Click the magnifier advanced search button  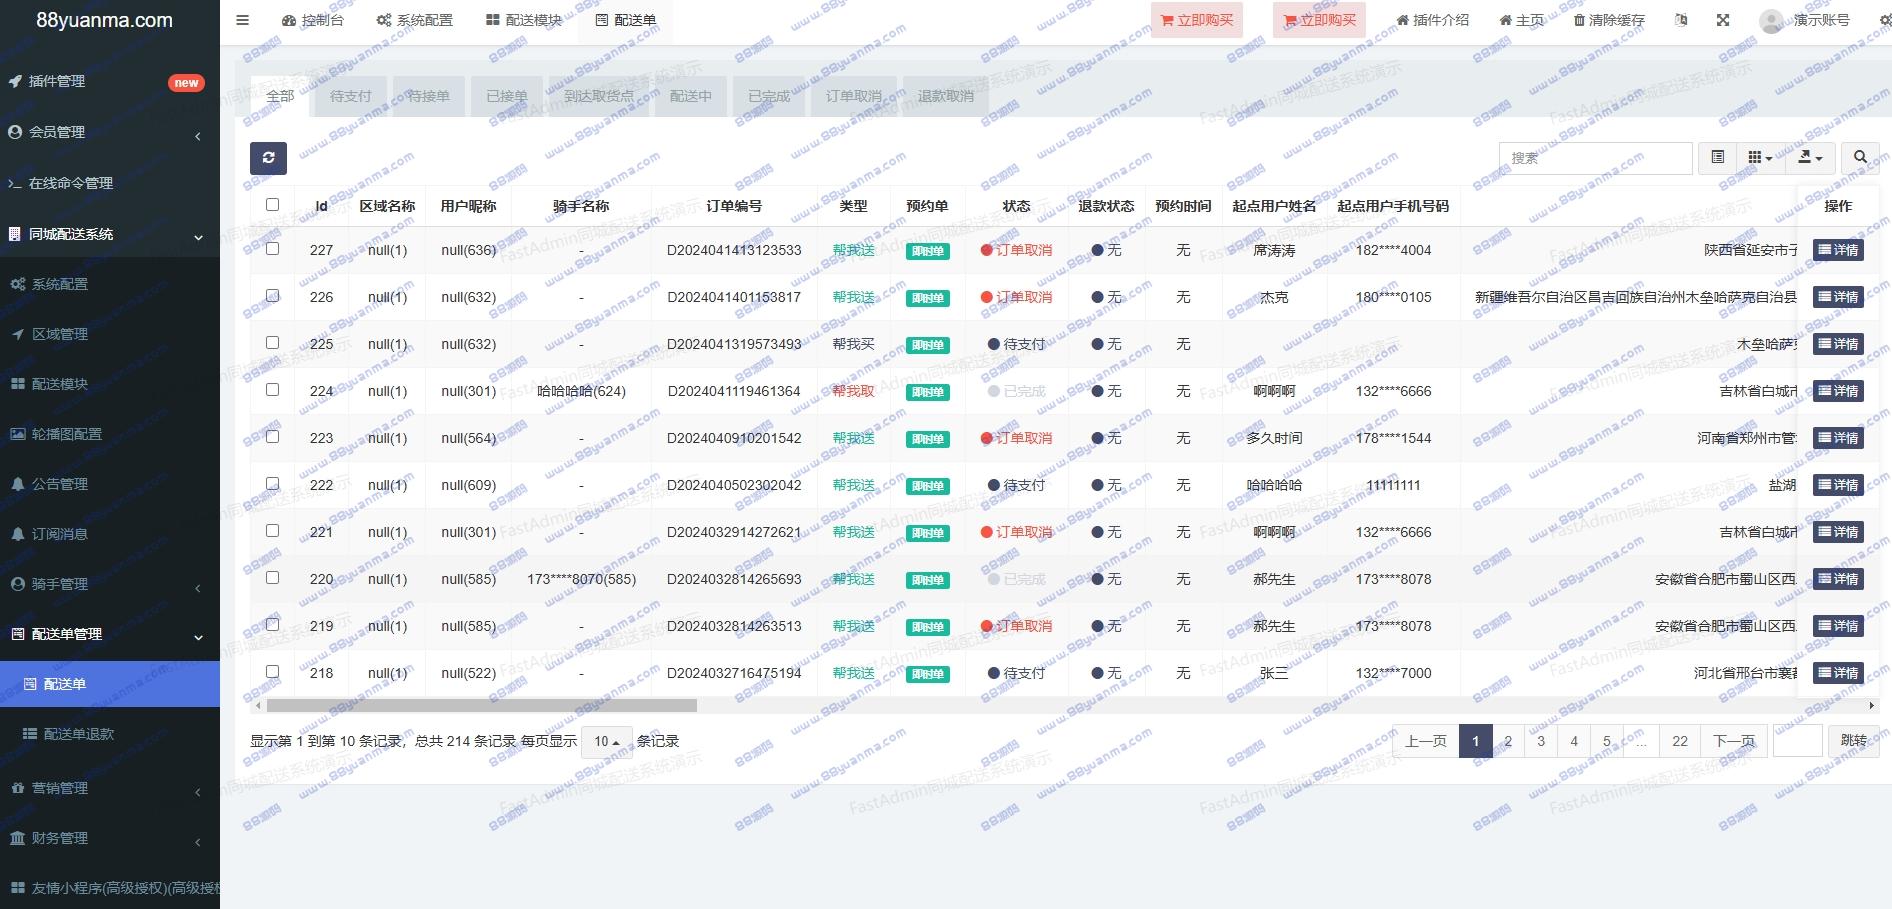point(1860,158)
